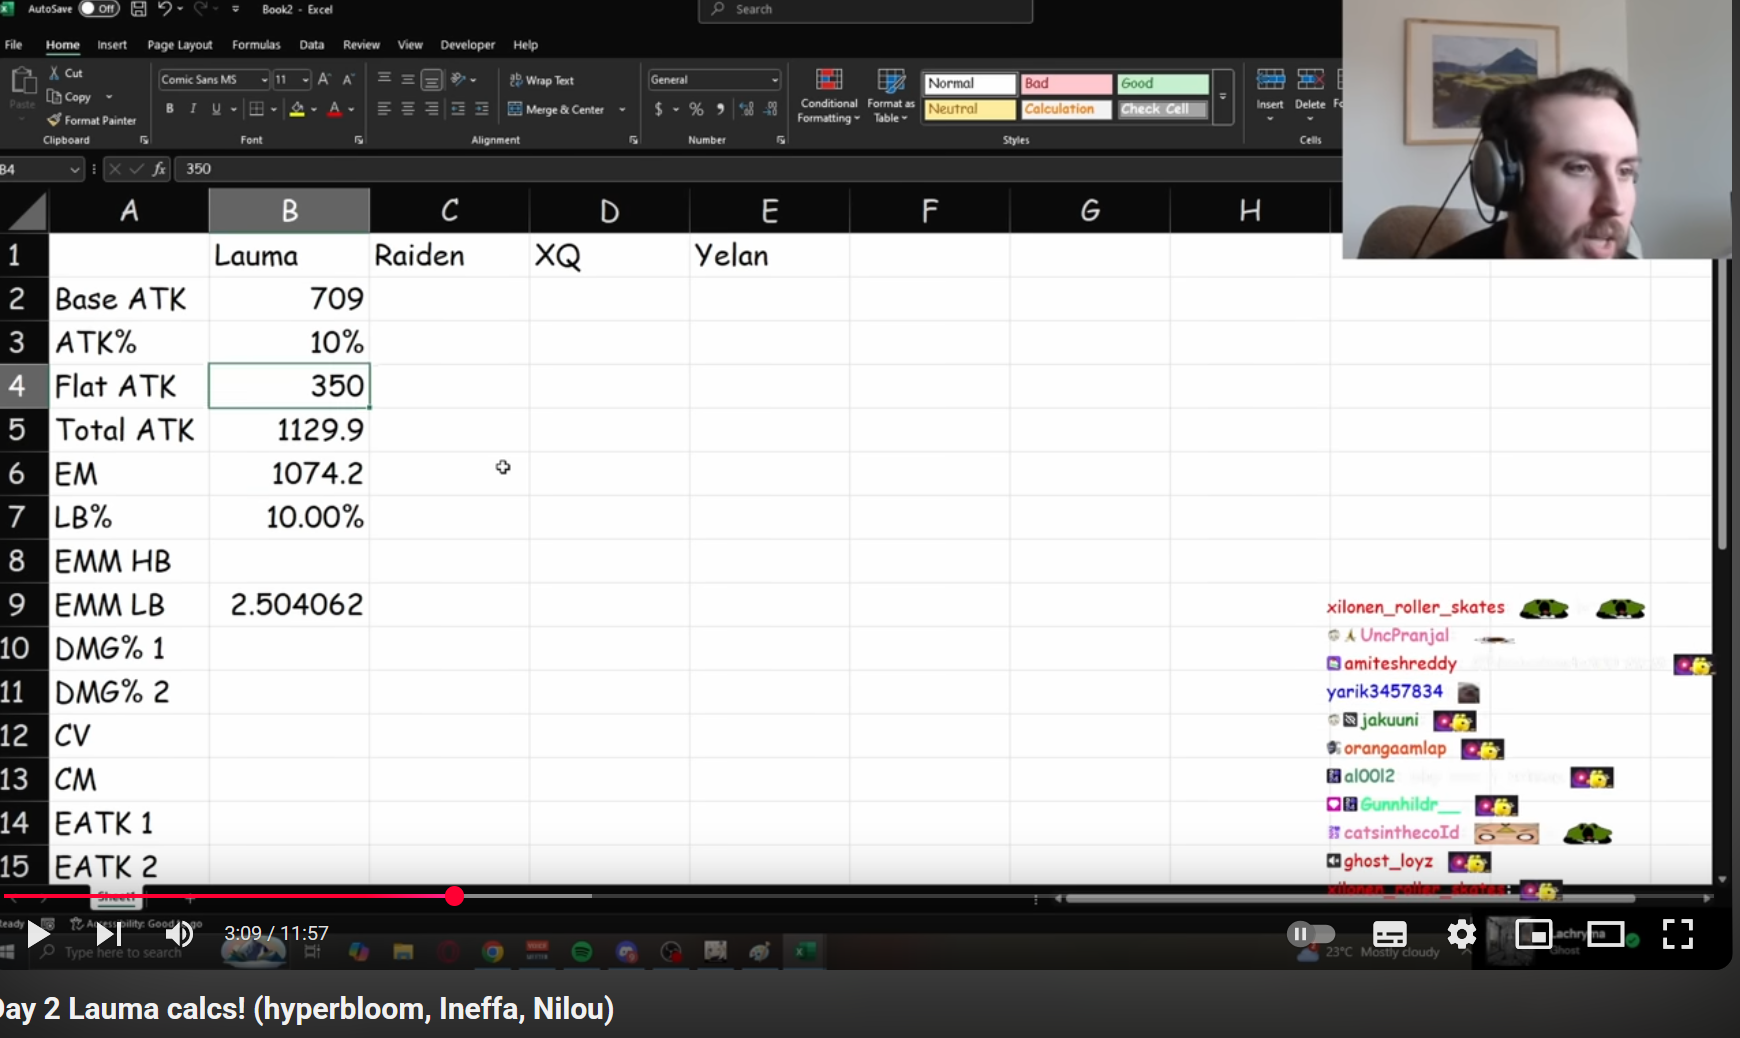1740x1038 pixels.
Task: Switch to the Insert tab
Action: [x=112, y=45]
